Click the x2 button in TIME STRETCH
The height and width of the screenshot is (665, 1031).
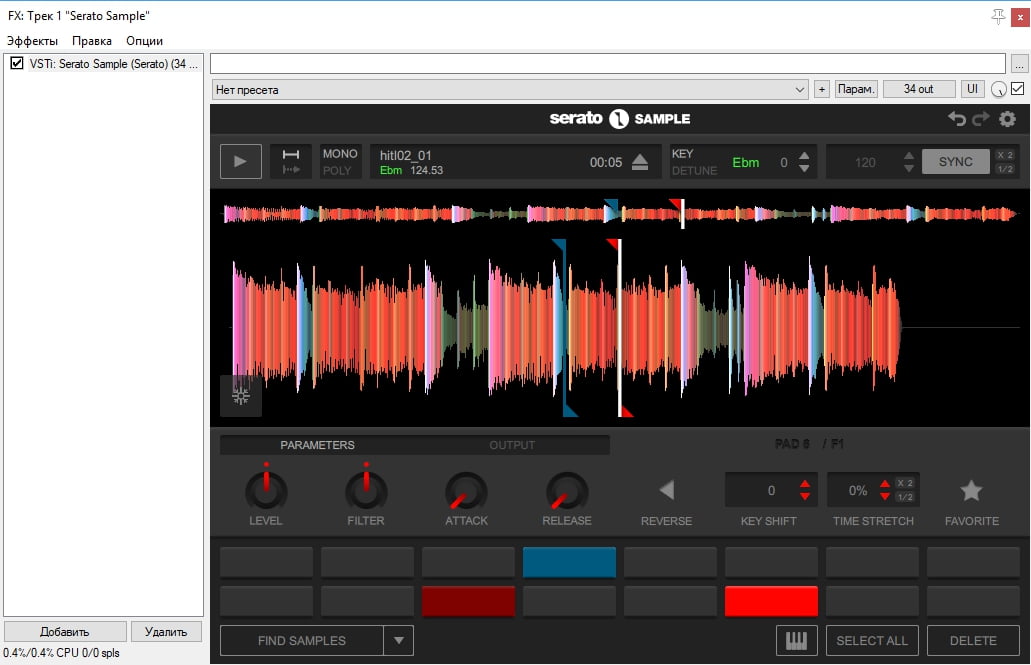905,483
